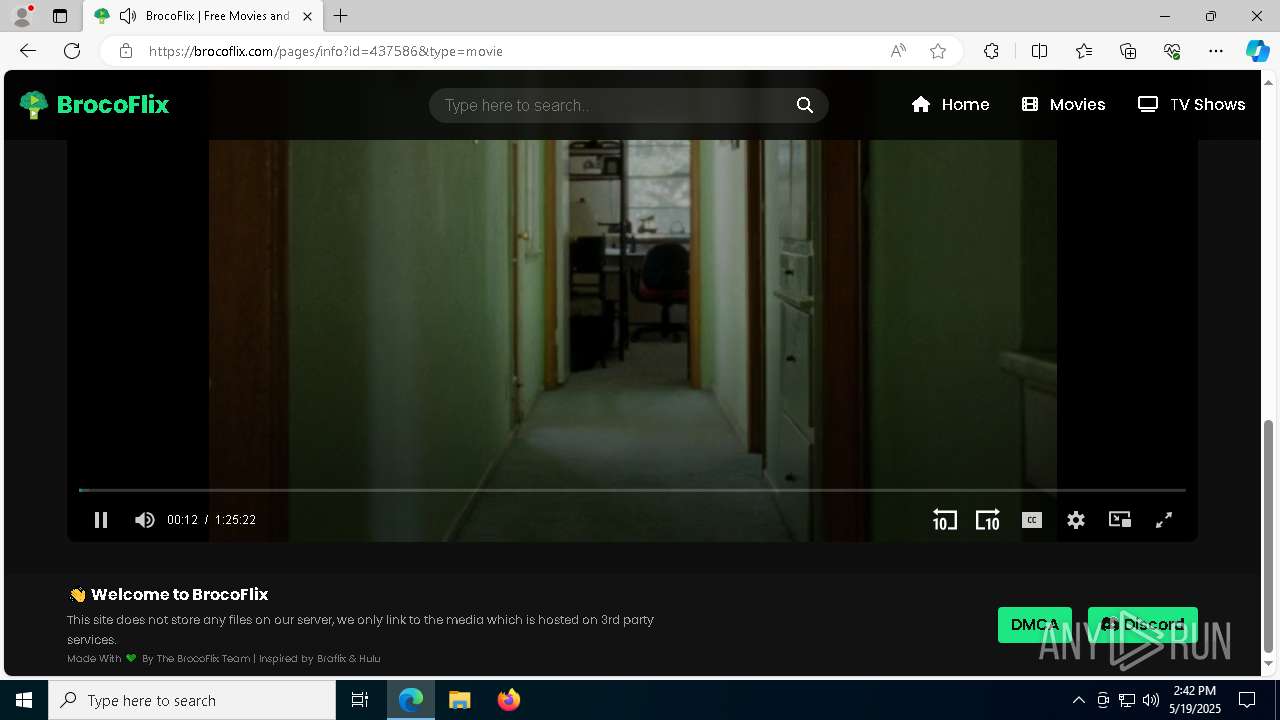The width and height of the screenshot is (1280, 720).
Task: Open the Read aloud feature
Action: click(x=898, y=51)
